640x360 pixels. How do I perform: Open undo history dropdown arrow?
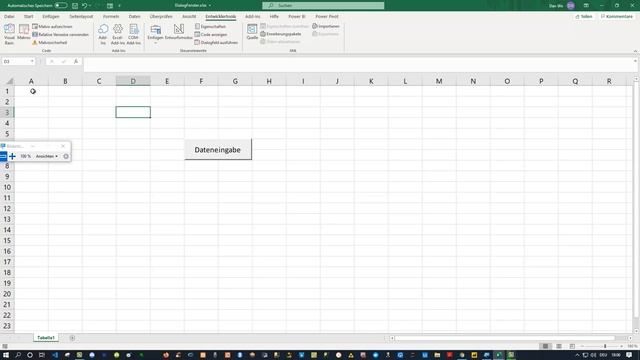coord(90,5)
